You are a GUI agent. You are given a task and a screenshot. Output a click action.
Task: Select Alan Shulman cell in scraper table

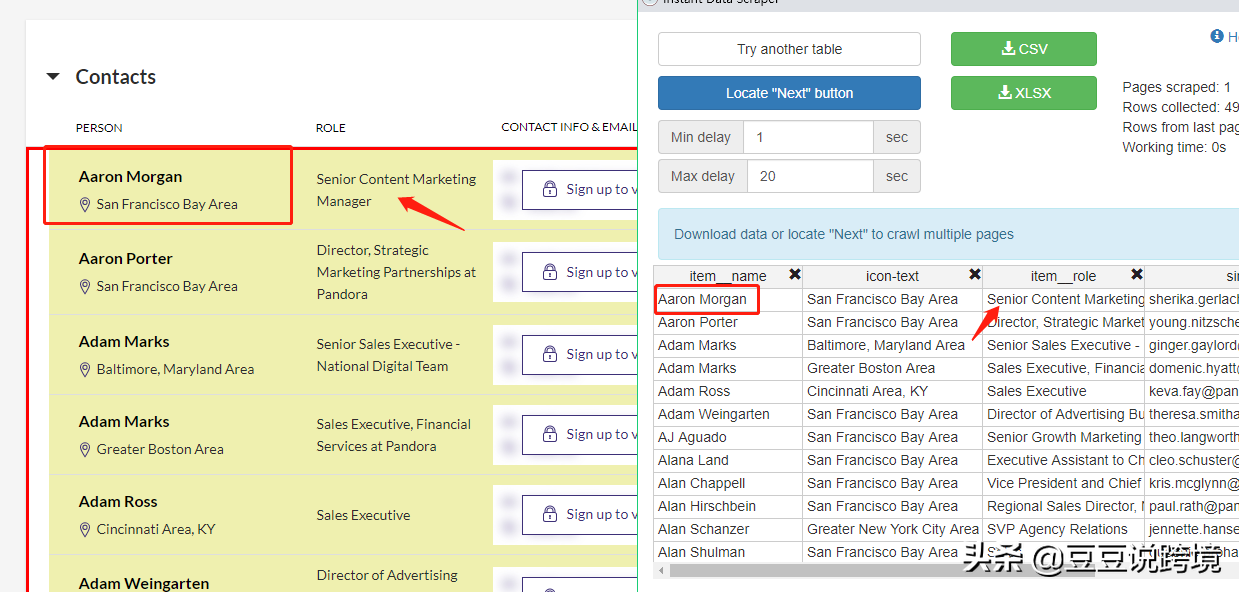pos(728,552)
